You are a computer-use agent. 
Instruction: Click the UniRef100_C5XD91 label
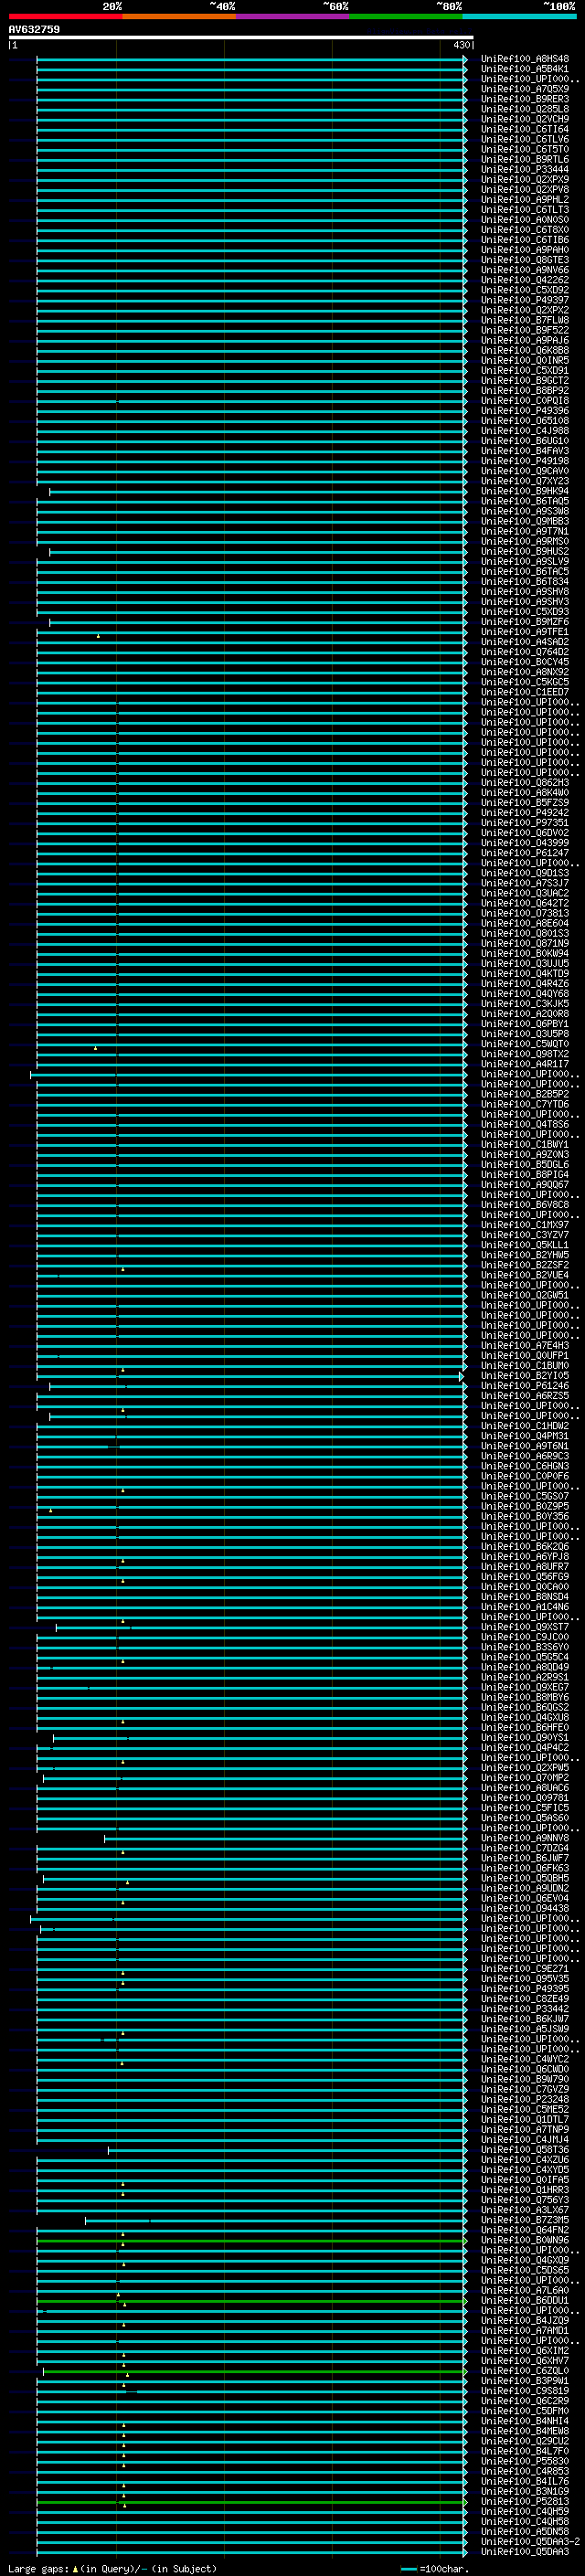pos(525,371)
